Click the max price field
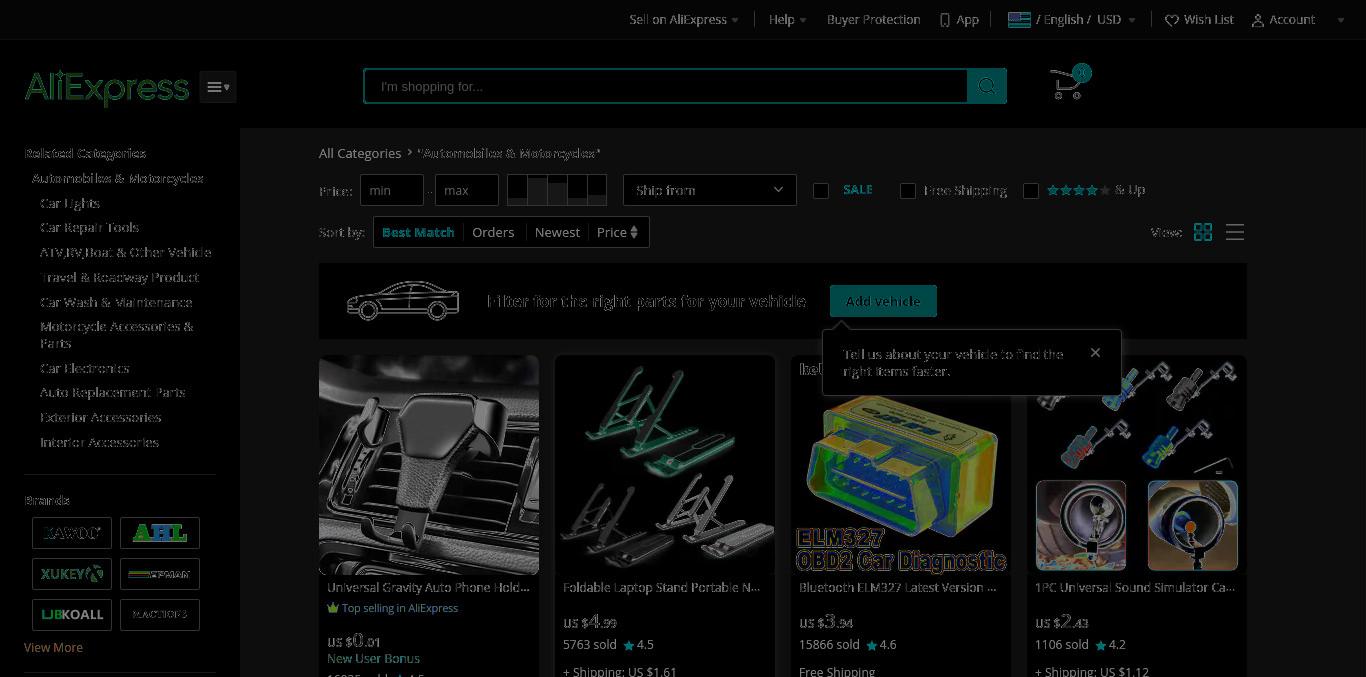Viewport: 1366px width, 677px height. point(467,190)
